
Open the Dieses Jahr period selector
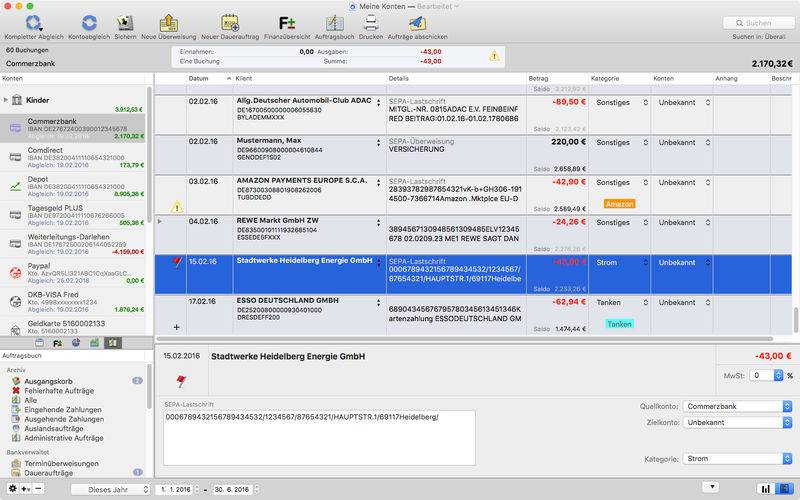click(x=111, y=489)
